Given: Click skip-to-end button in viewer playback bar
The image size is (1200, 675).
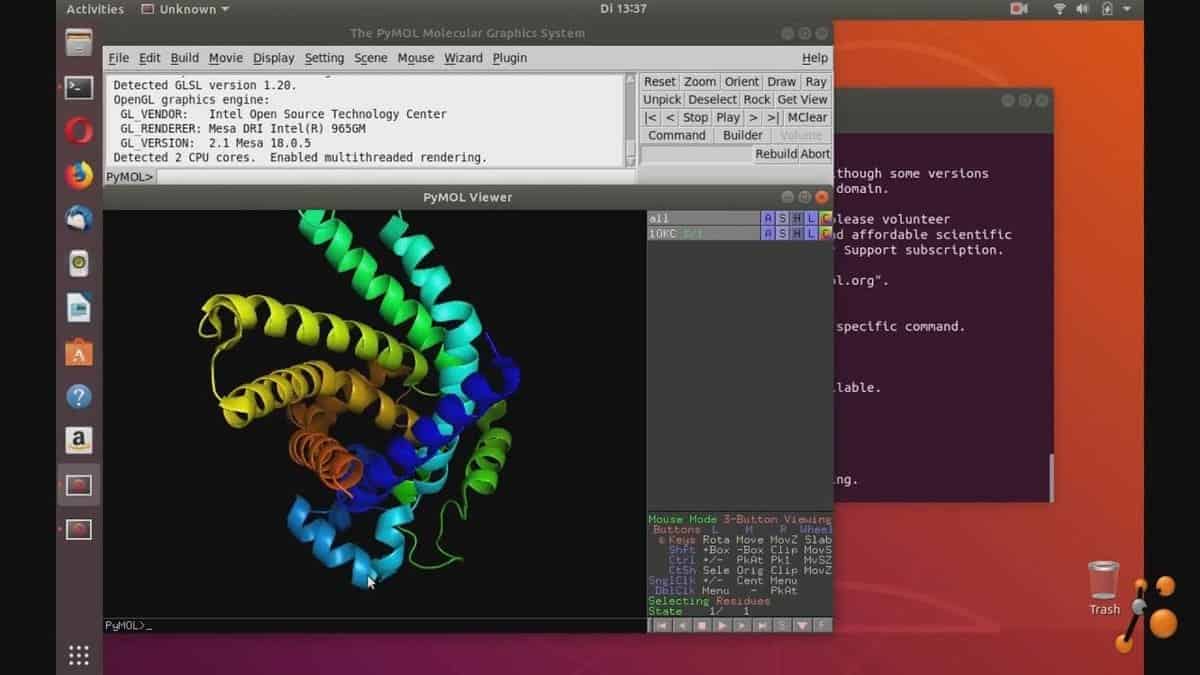Looking at the screenshot, I should click(762, 625).
